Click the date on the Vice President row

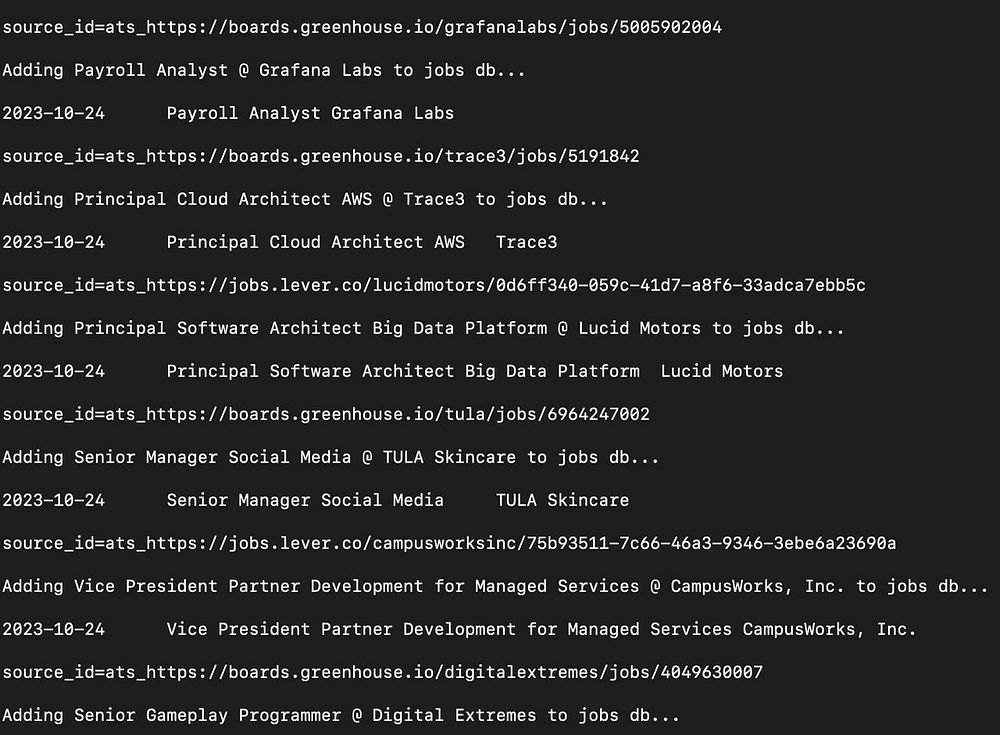pos(54,628)
